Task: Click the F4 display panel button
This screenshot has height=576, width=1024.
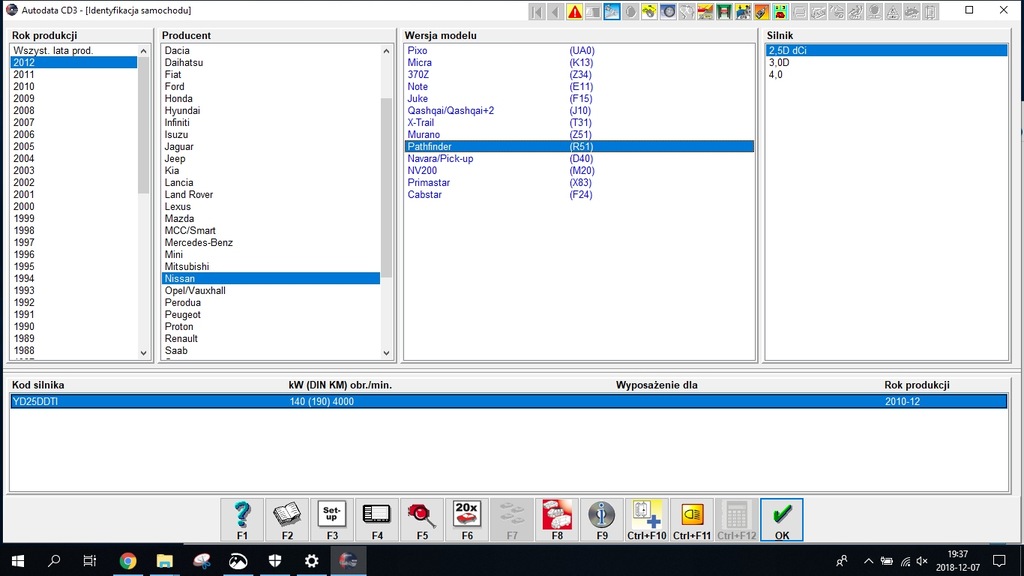Action: tap(377, 520)
